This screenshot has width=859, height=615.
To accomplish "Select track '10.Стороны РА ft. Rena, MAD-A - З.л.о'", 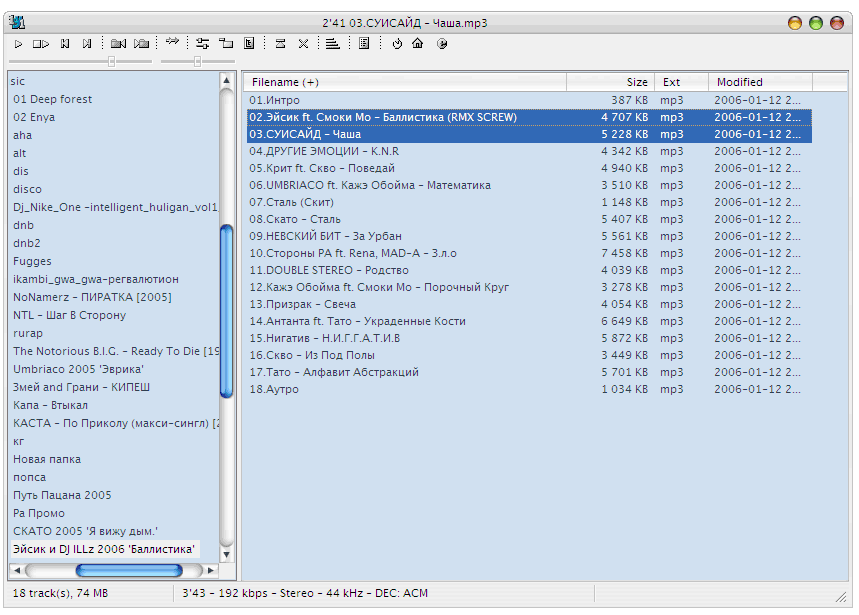I will (x=529, y=253).
